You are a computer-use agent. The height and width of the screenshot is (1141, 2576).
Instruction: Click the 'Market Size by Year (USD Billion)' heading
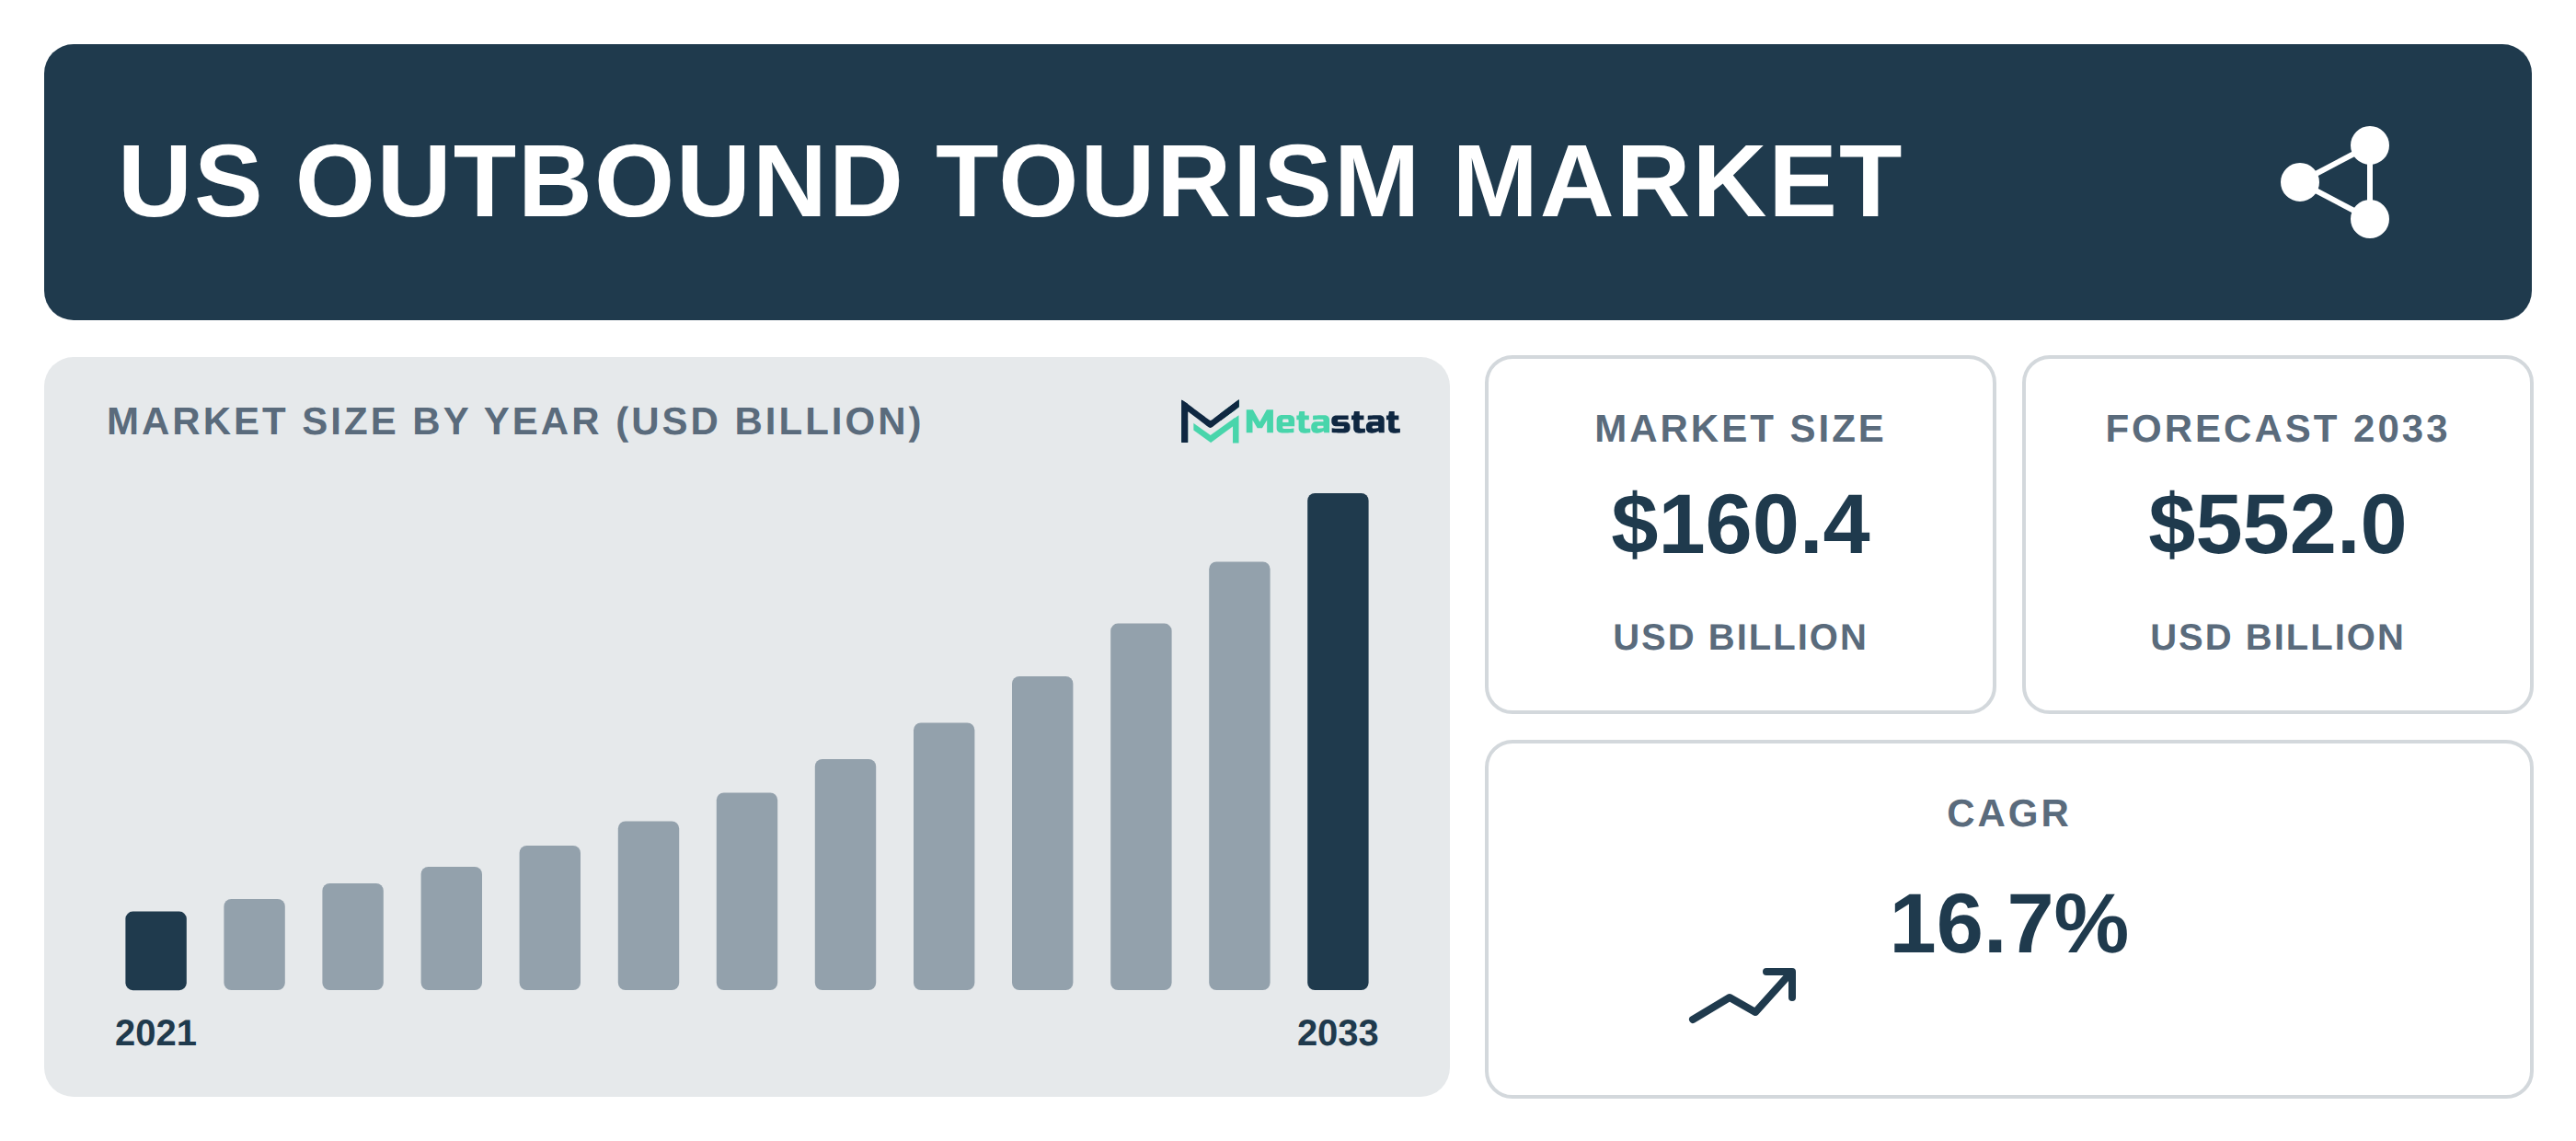(514, 421)
